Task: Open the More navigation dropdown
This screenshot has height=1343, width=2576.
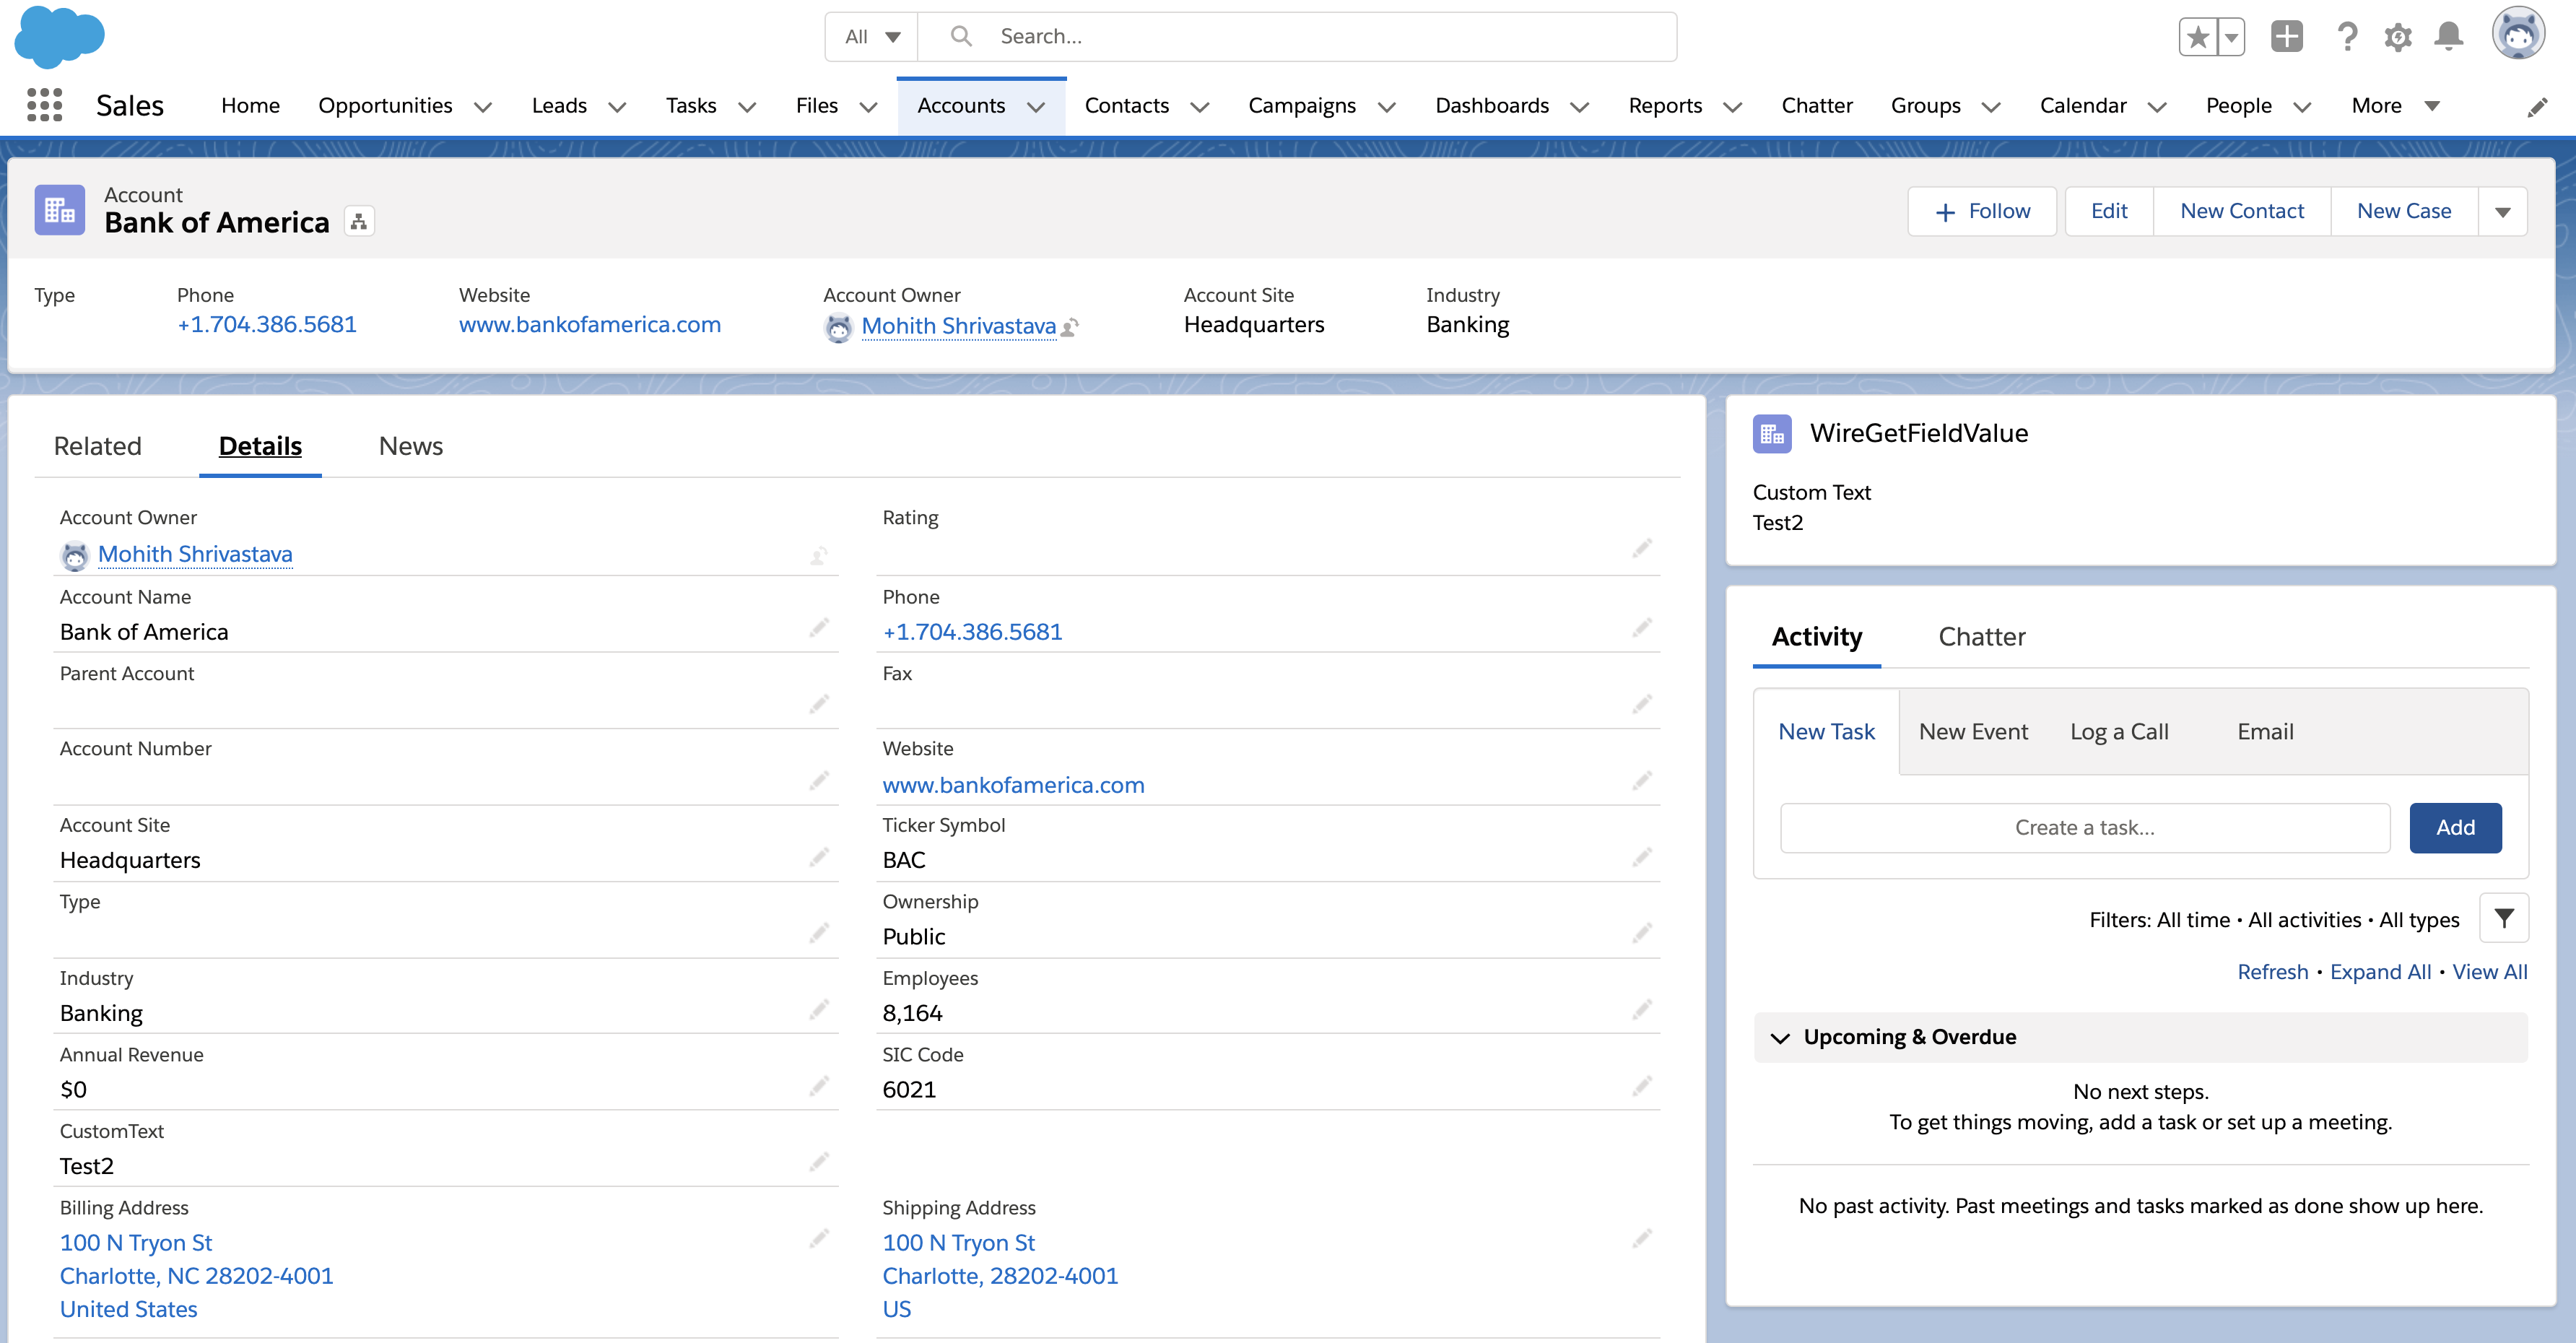Action: [2396, 106]
